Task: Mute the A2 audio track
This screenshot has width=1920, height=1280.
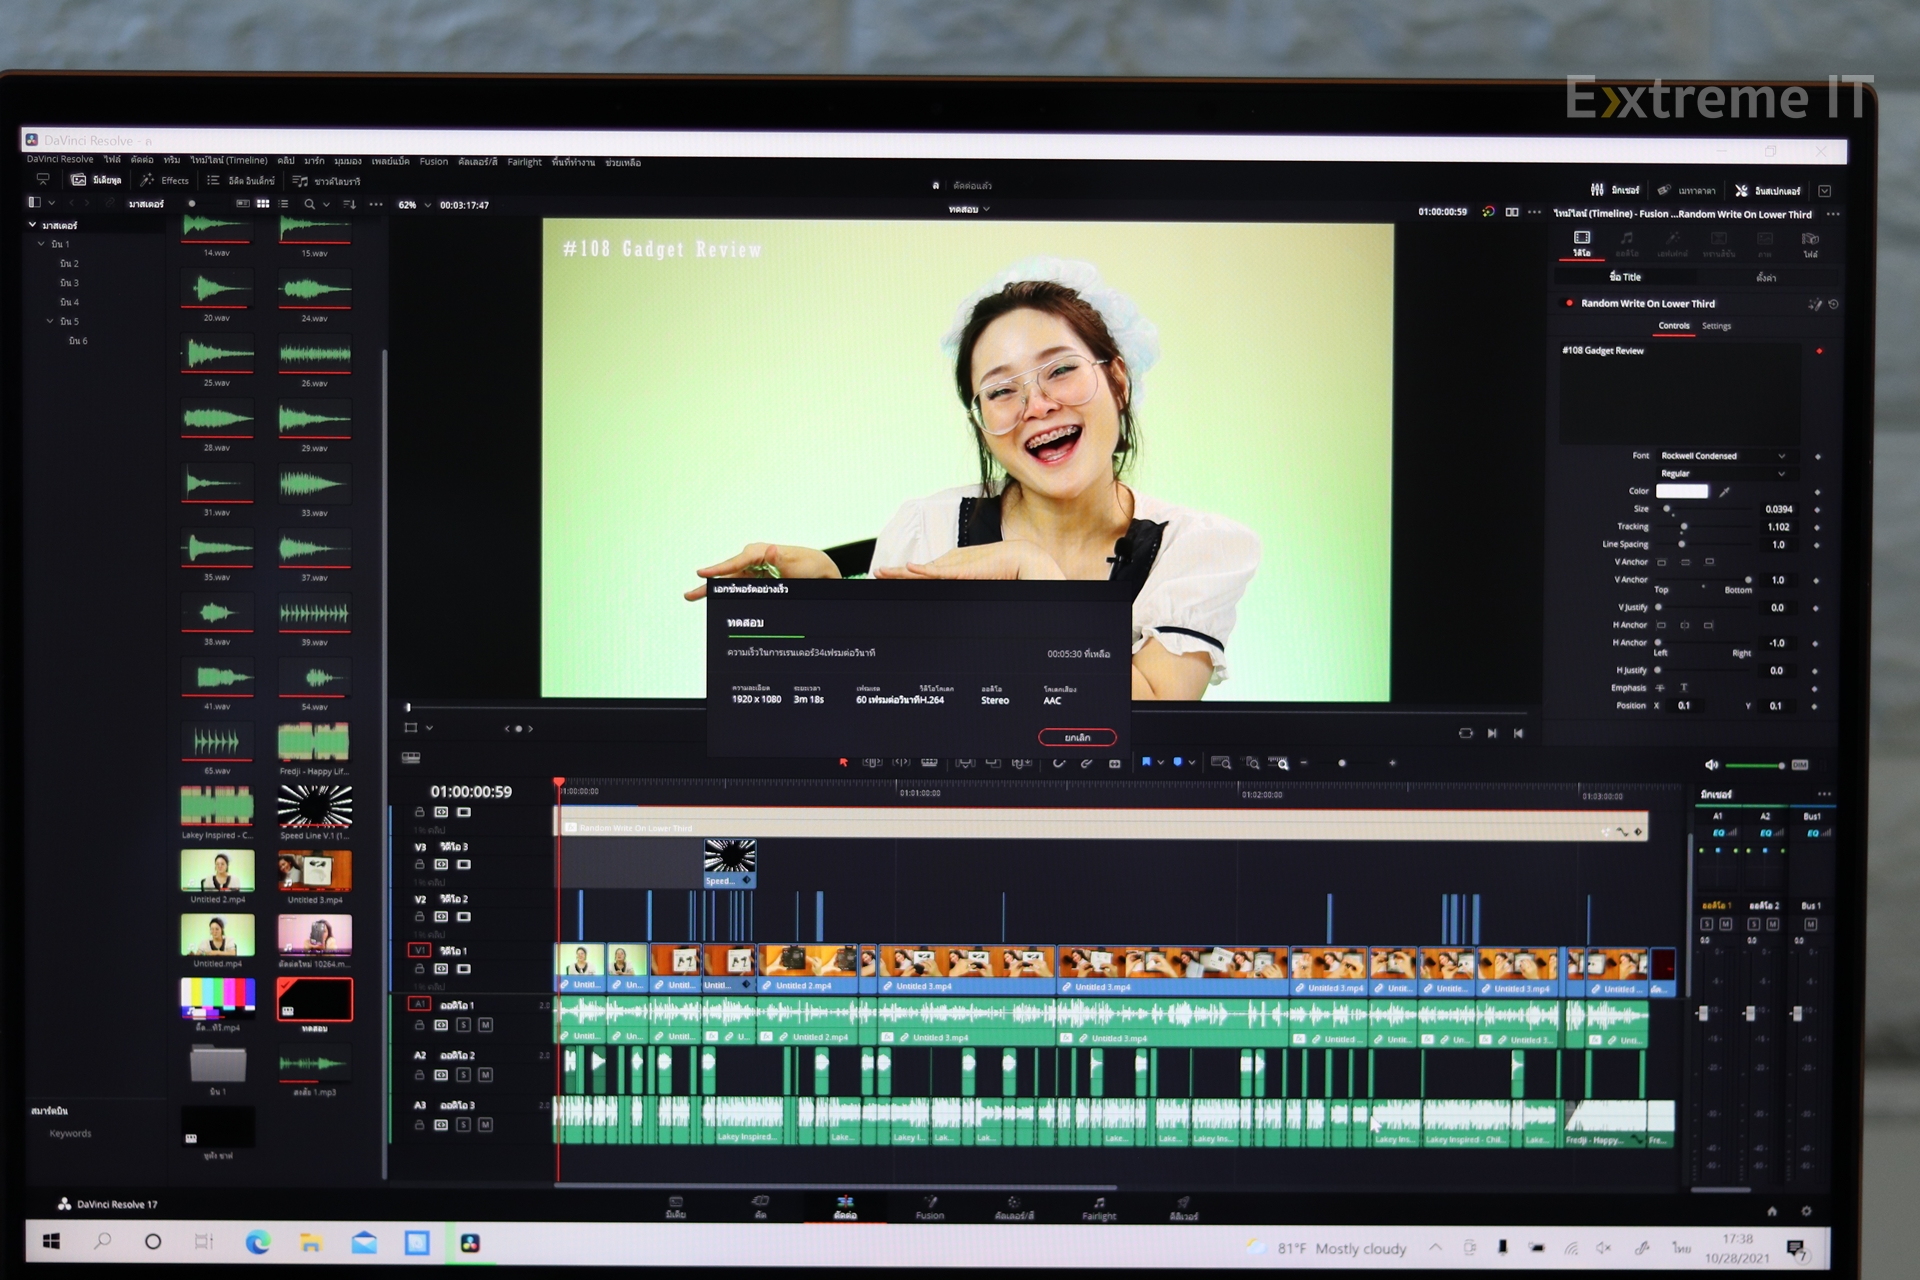Action: 485,1075
